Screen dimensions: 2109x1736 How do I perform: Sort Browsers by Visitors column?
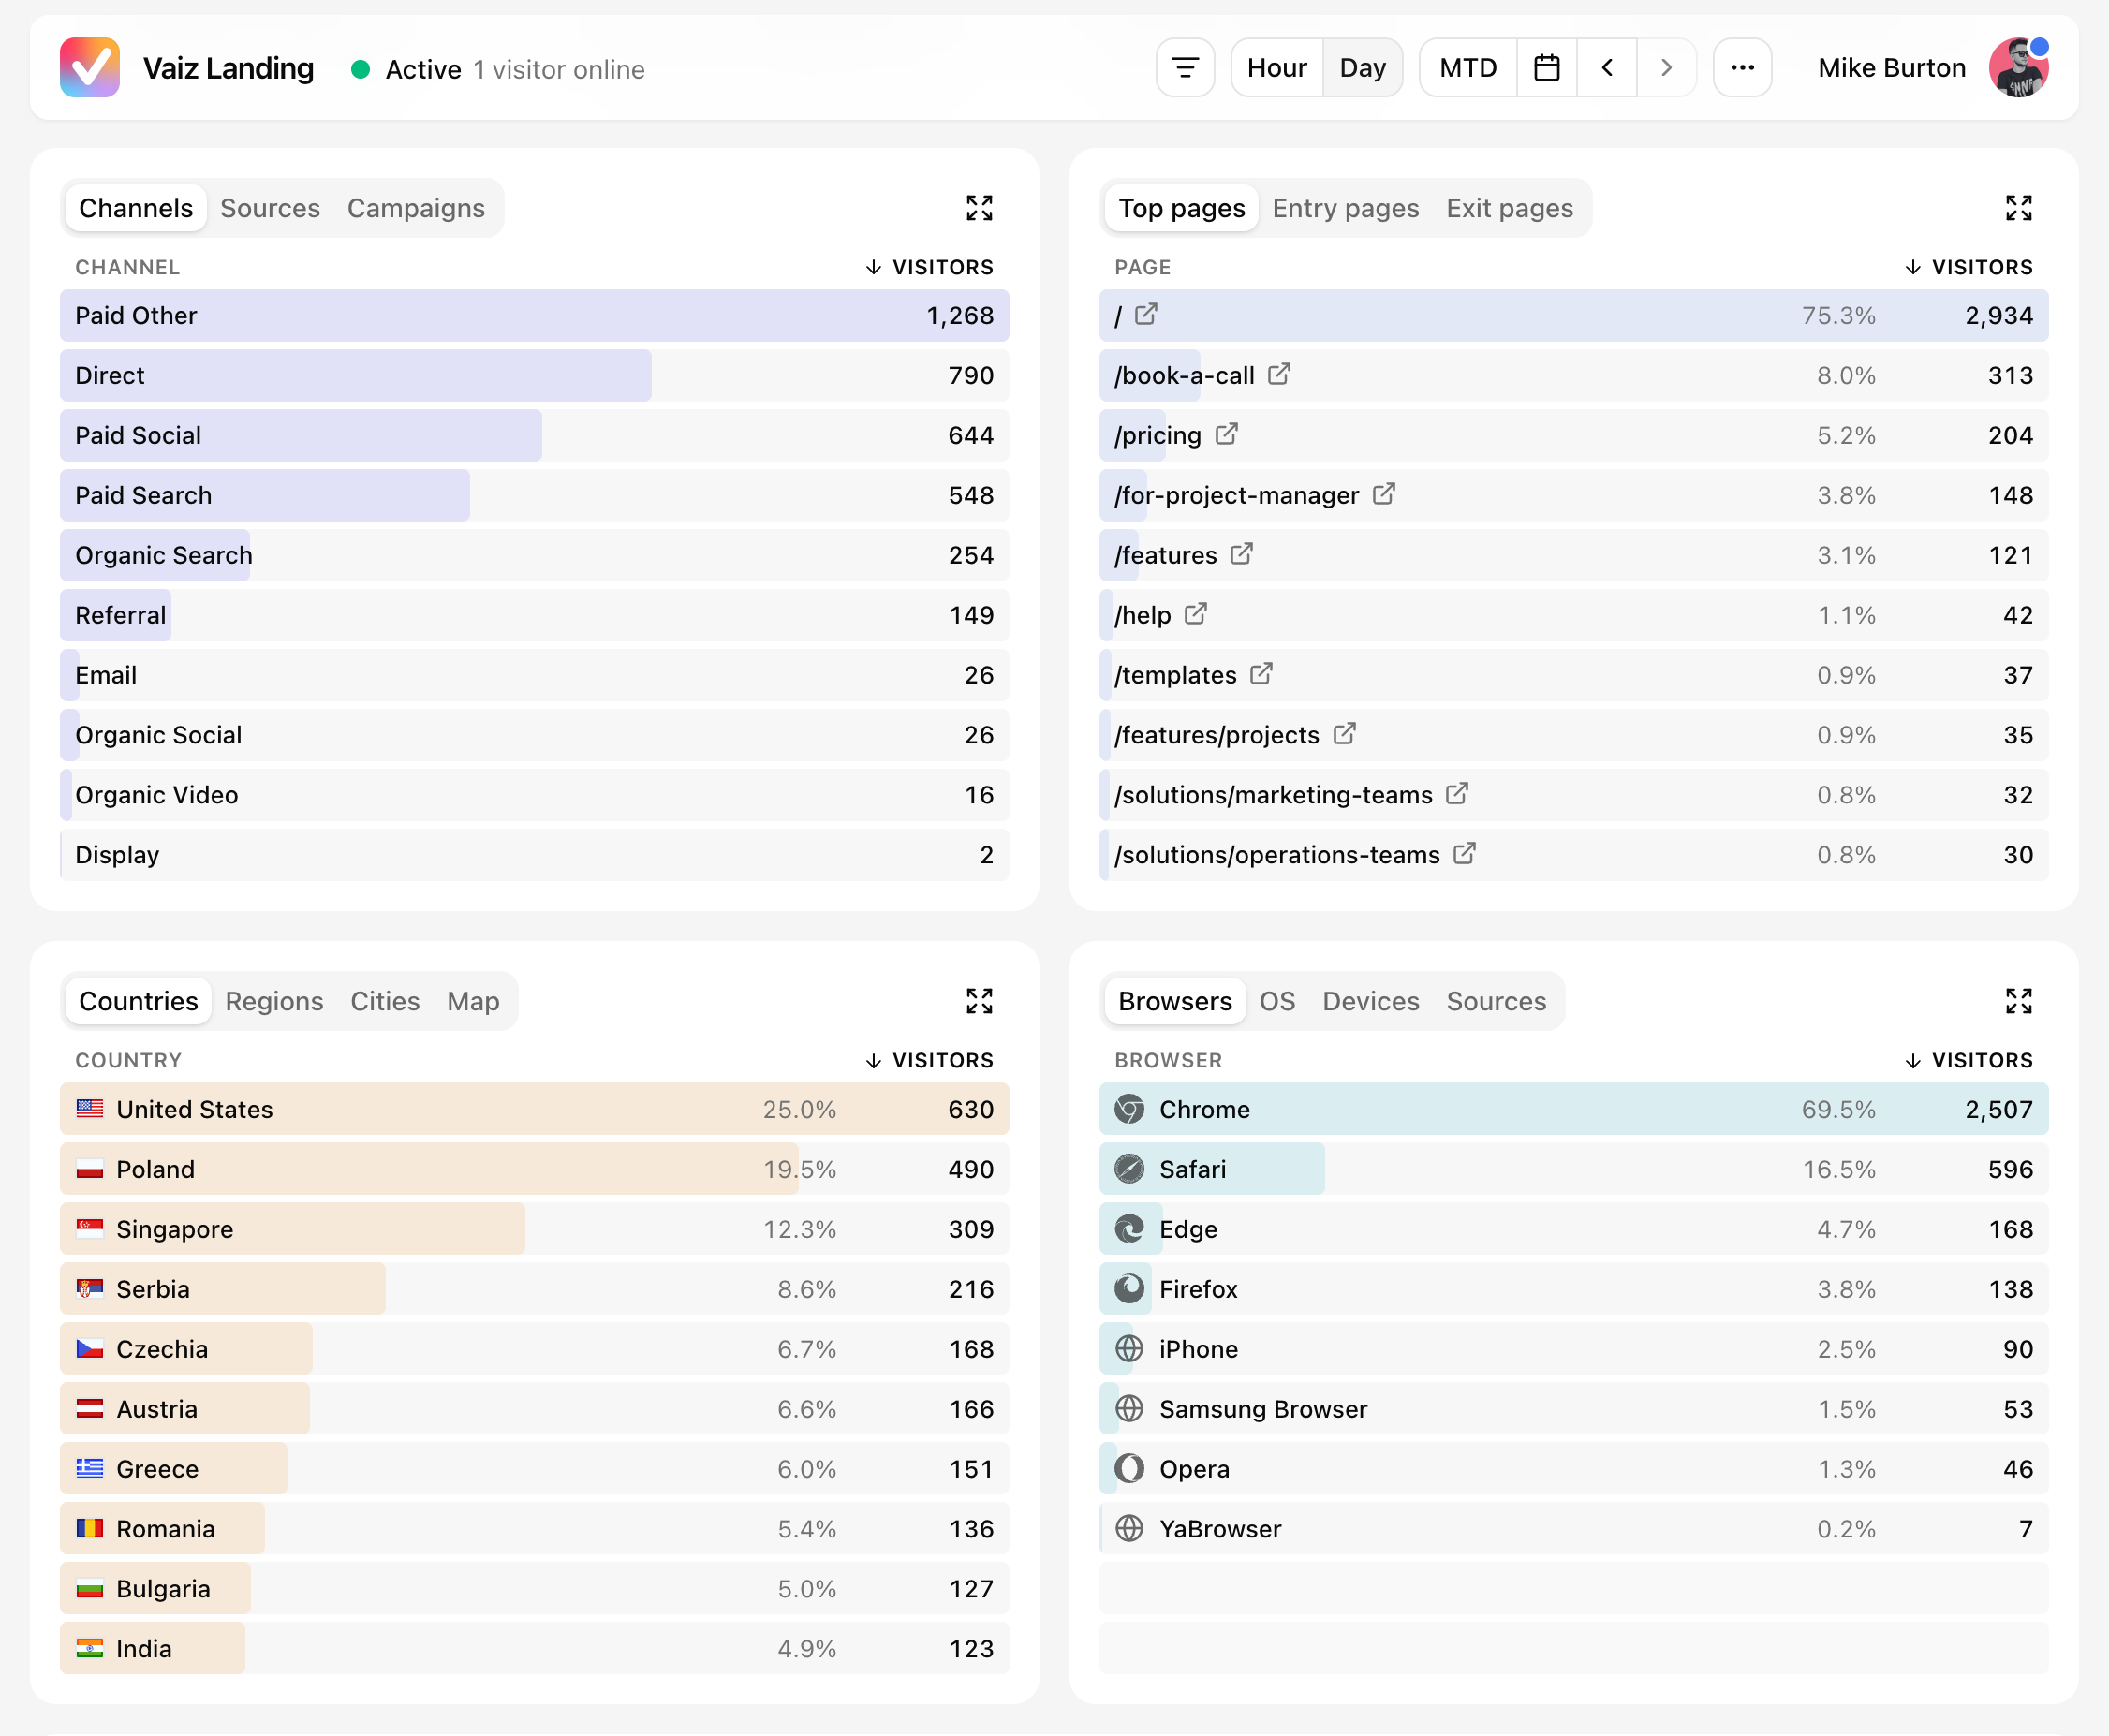click(x=1969, y=1060)
